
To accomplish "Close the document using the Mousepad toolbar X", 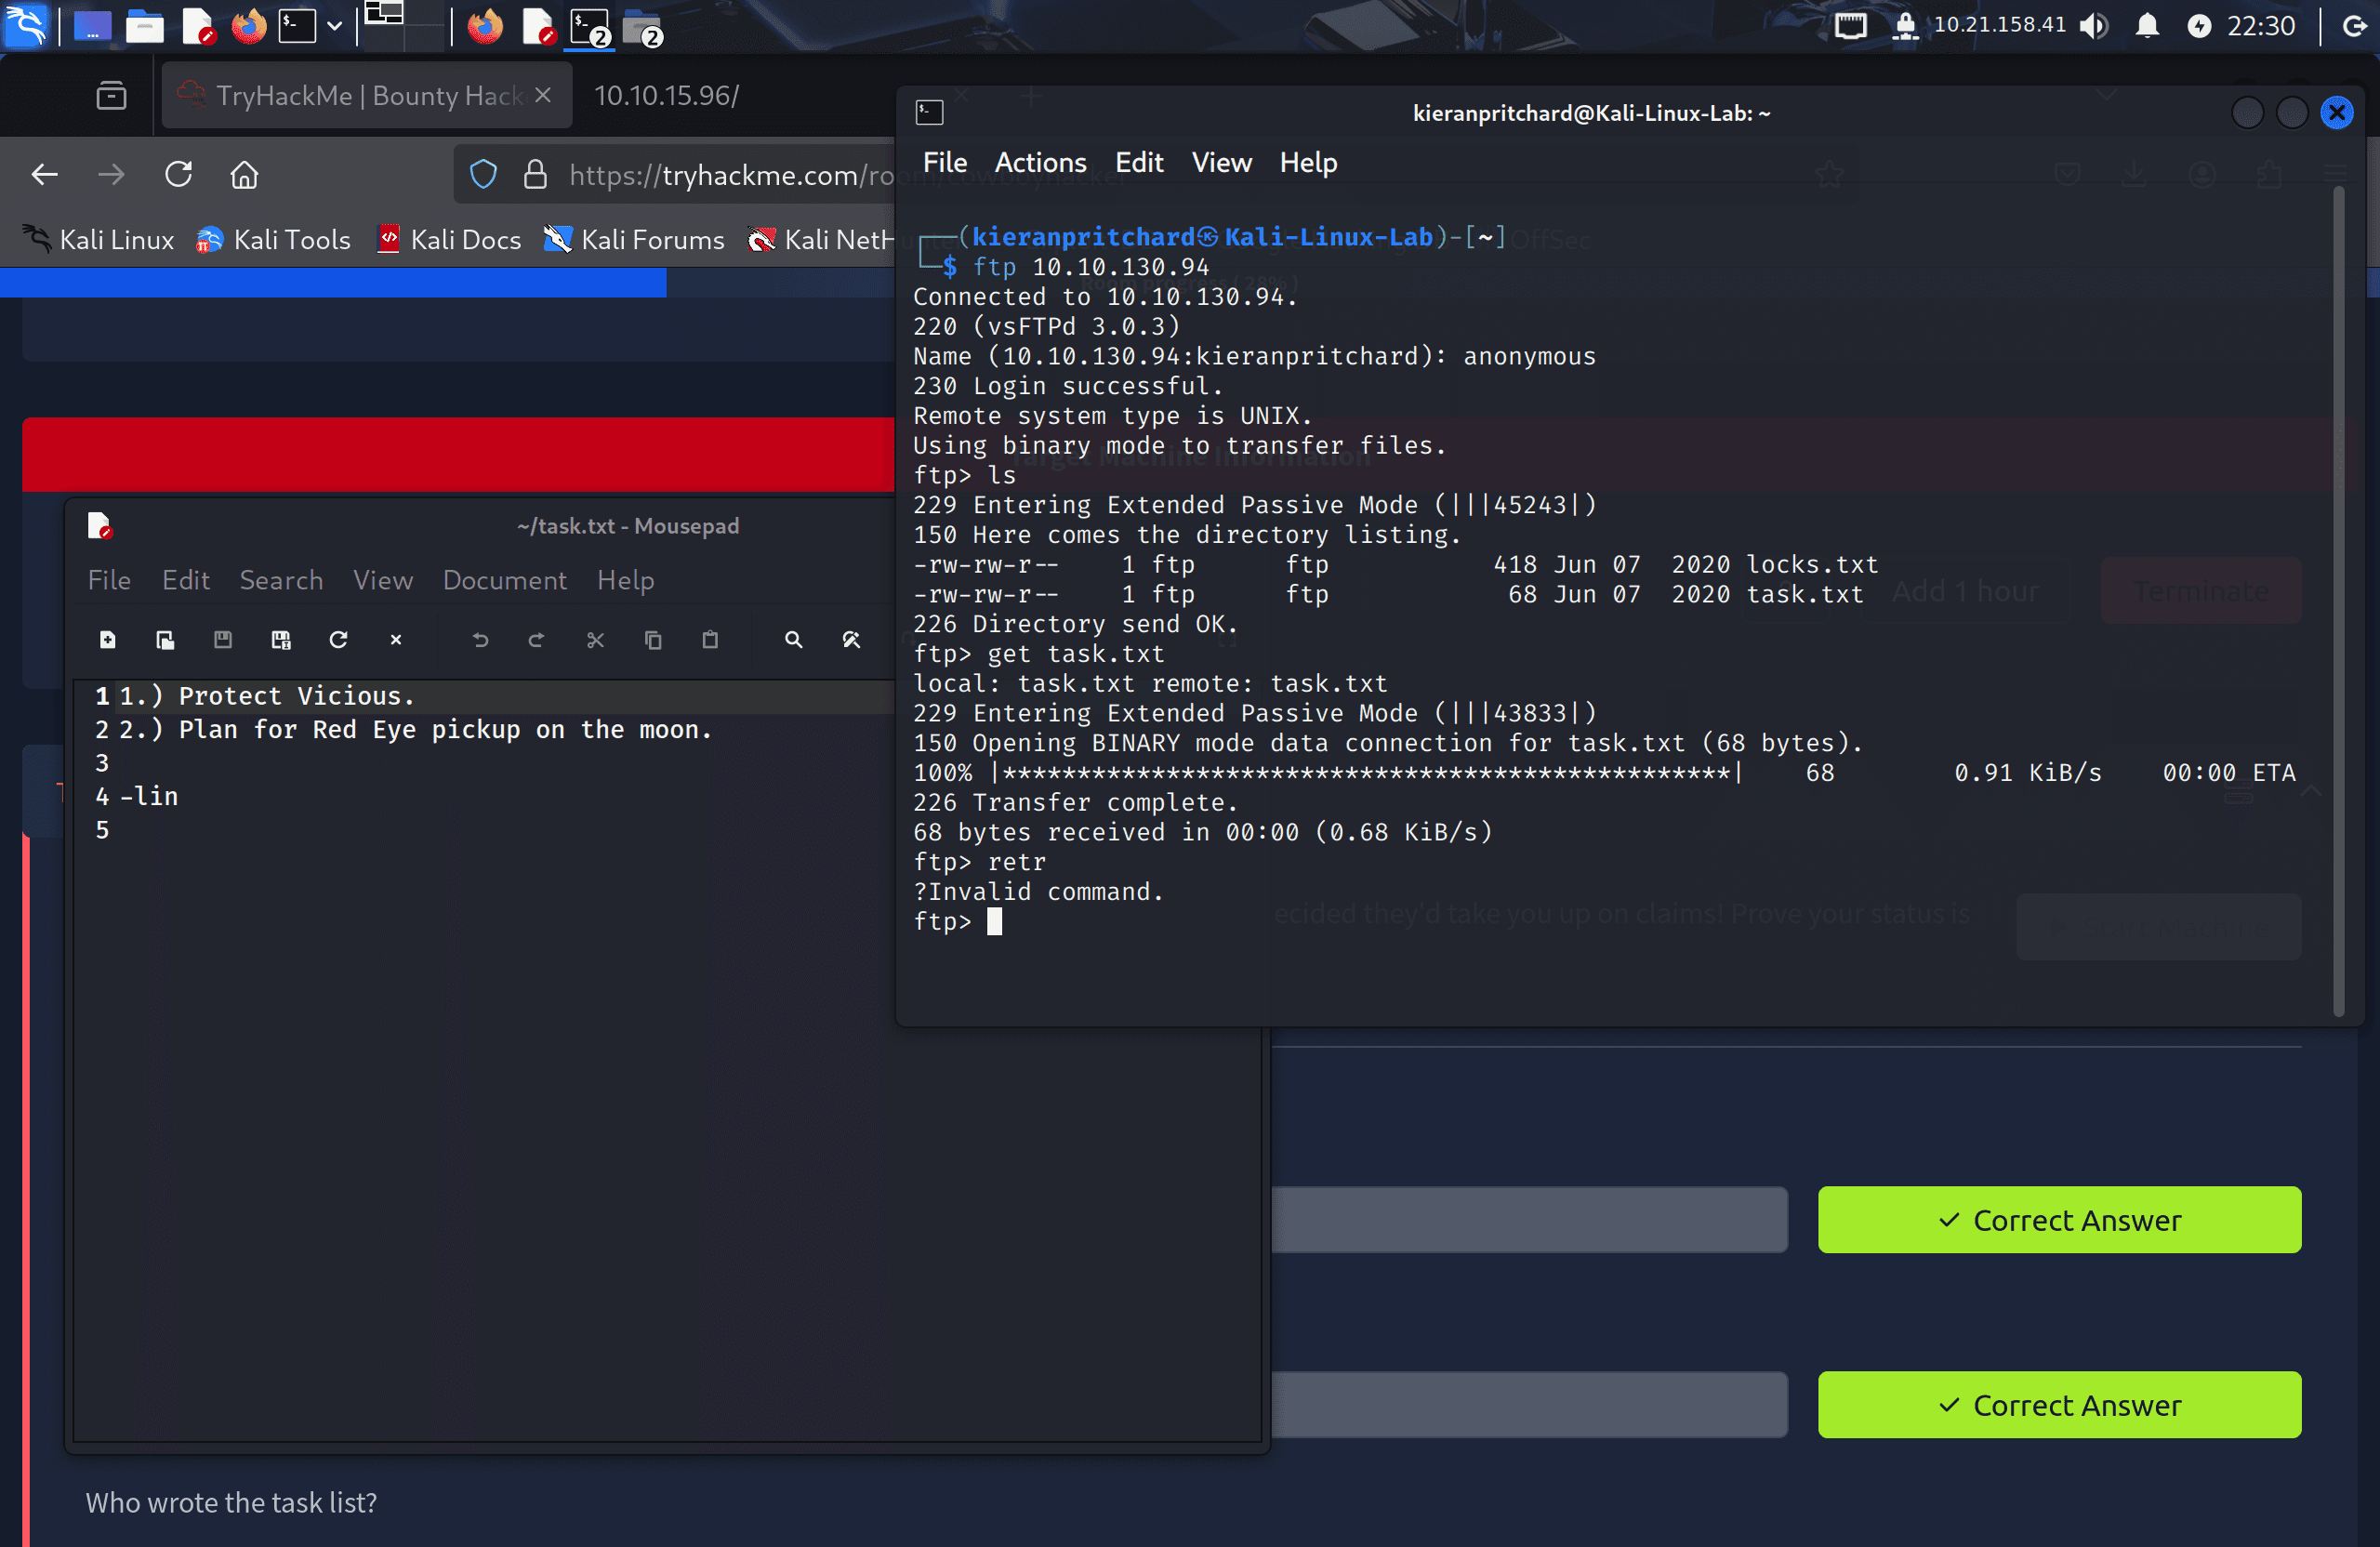I will point(396,640).
